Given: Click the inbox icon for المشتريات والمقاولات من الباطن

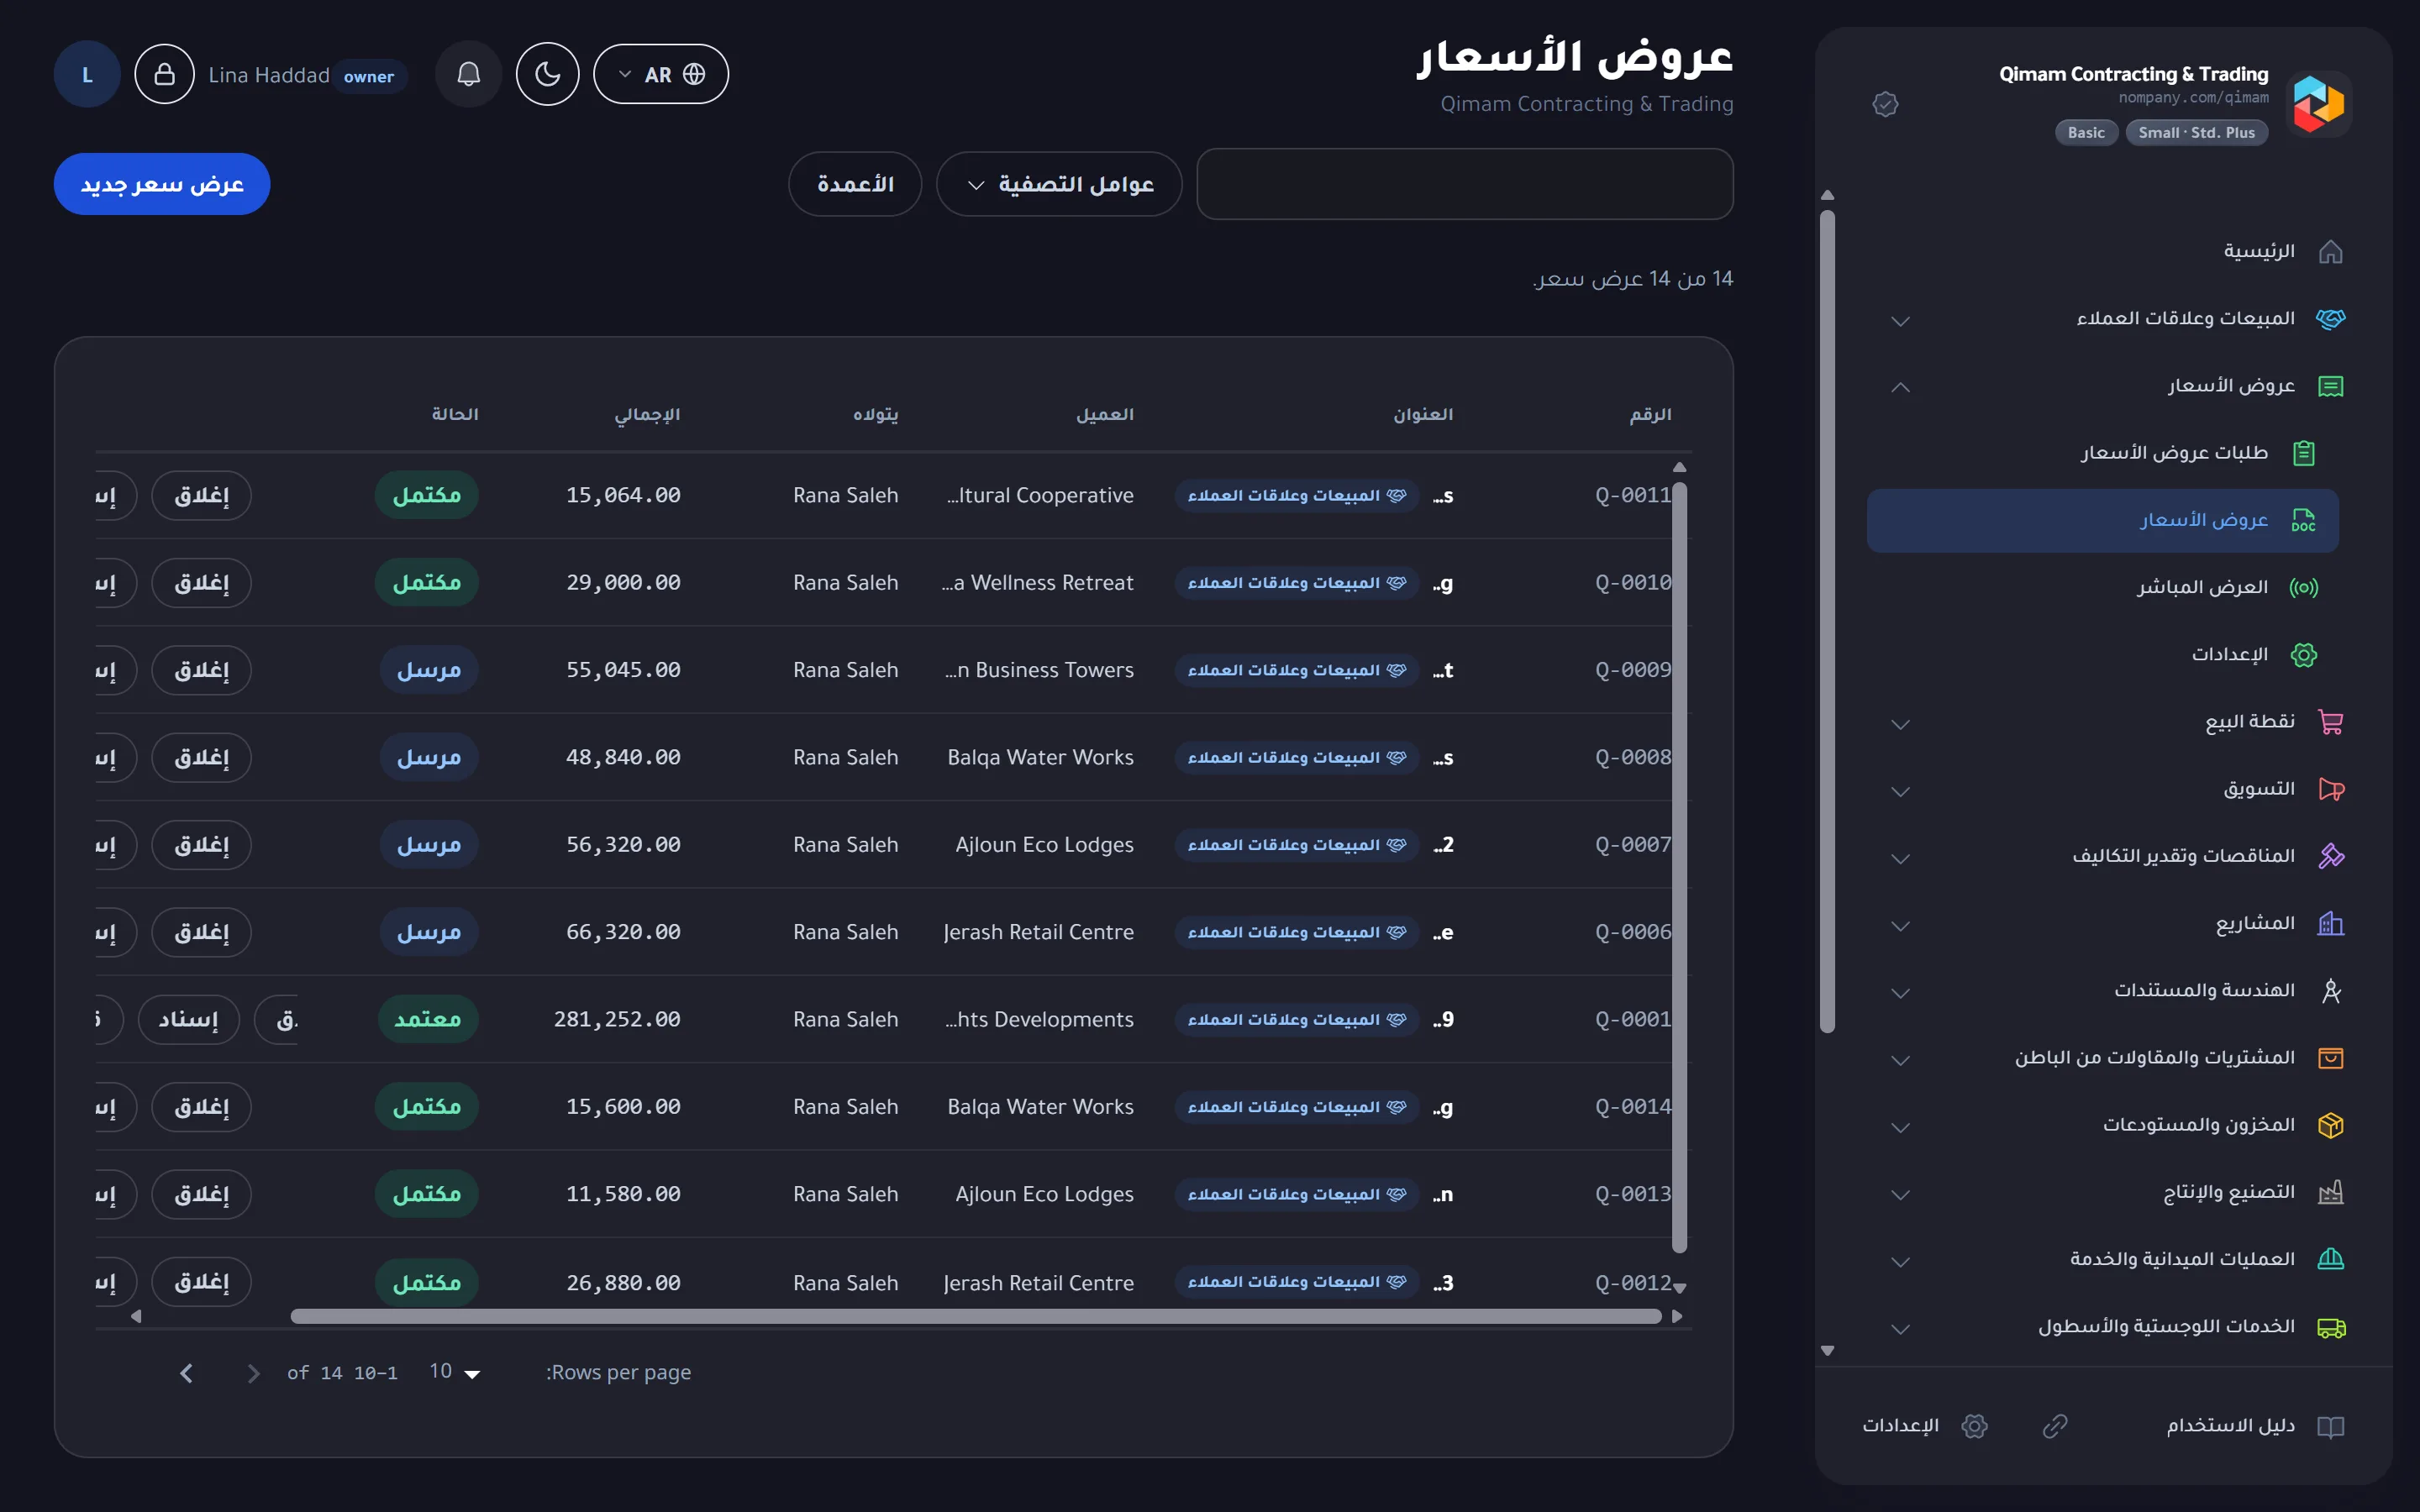Looking at the screenshot, I should pyautogui.click(x=2330, y=1058).
